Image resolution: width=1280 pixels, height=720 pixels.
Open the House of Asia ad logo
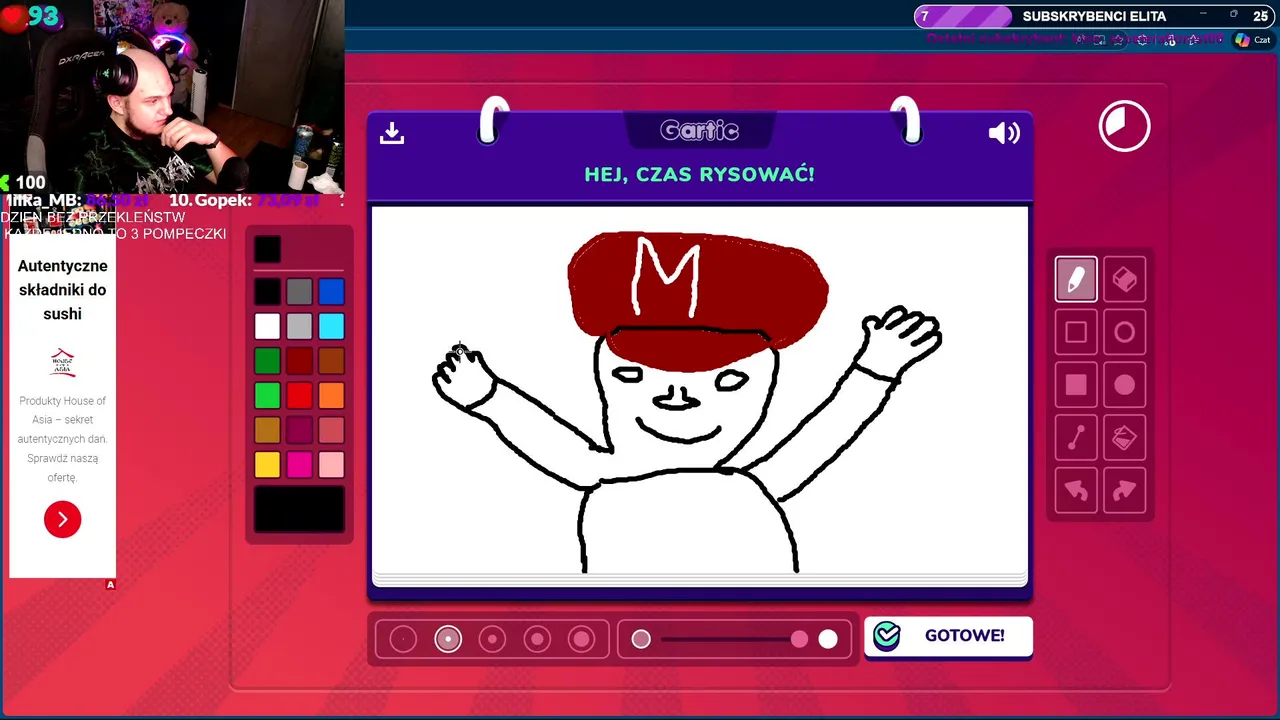click(x=62, y=362)
